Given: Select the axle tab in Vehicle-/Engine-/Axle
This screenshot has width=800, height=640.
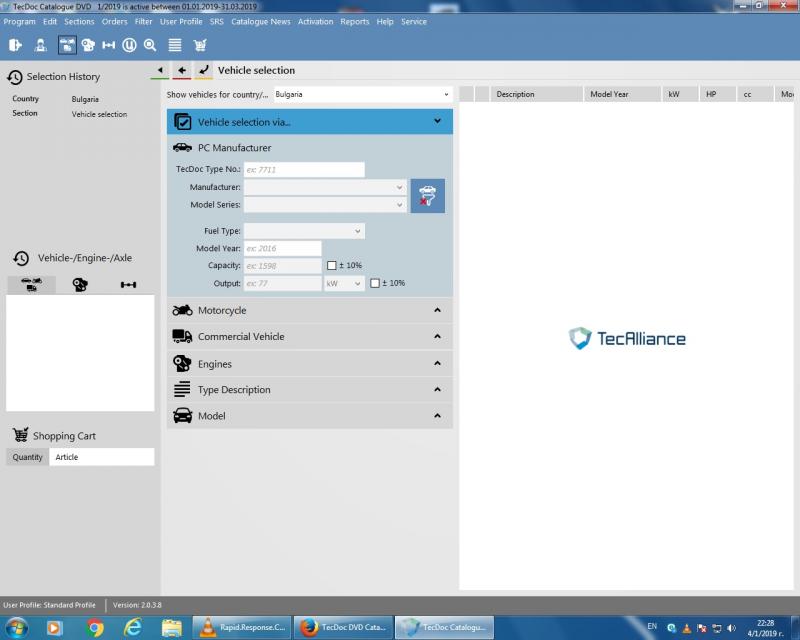Looking at the screenshot, I should pyautogui.click(x=128, y=284).
